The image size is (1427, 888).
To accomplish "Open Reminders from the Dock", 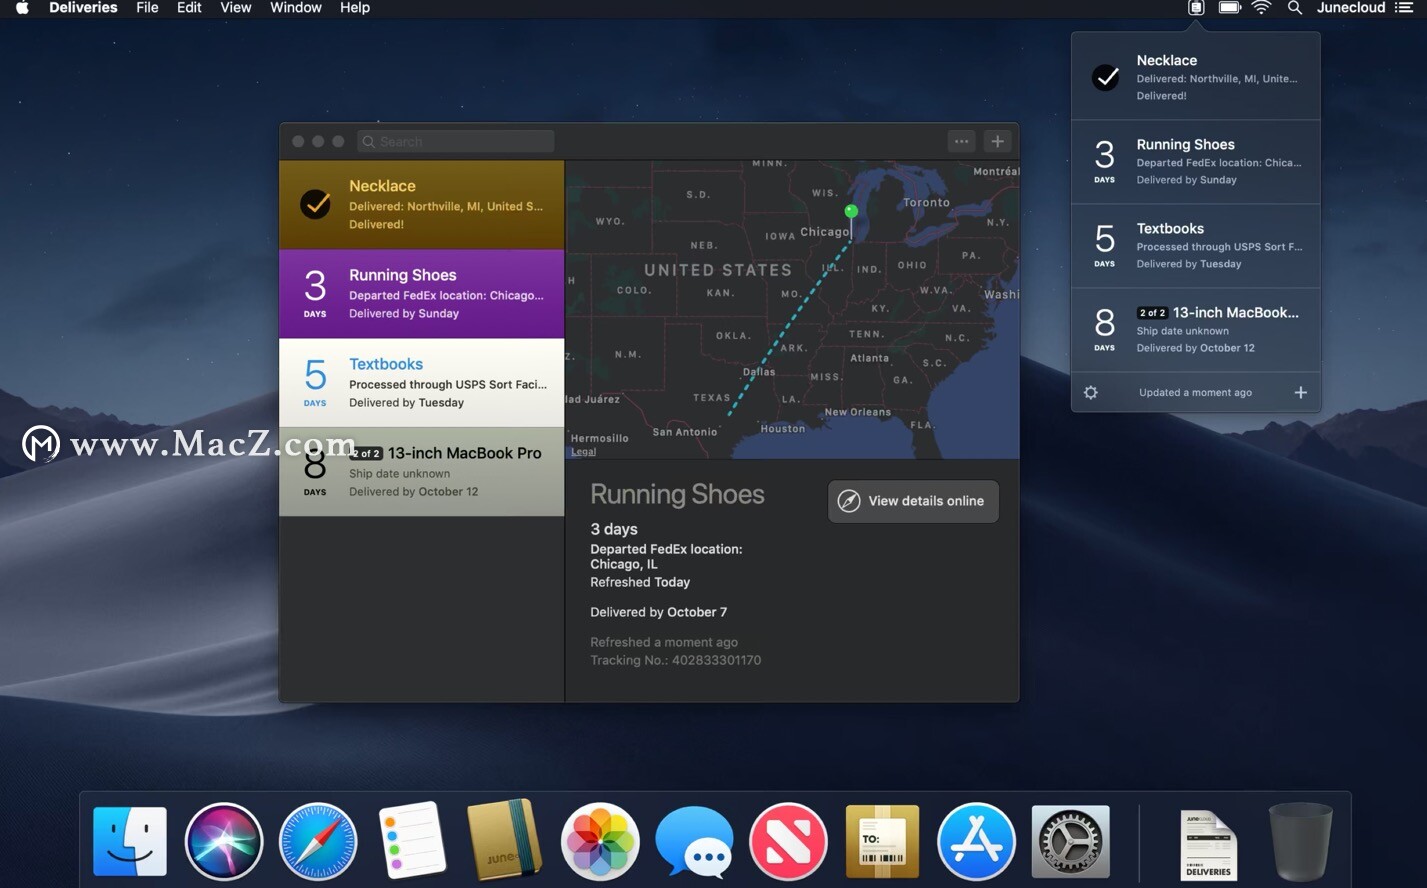I will 412,841.
